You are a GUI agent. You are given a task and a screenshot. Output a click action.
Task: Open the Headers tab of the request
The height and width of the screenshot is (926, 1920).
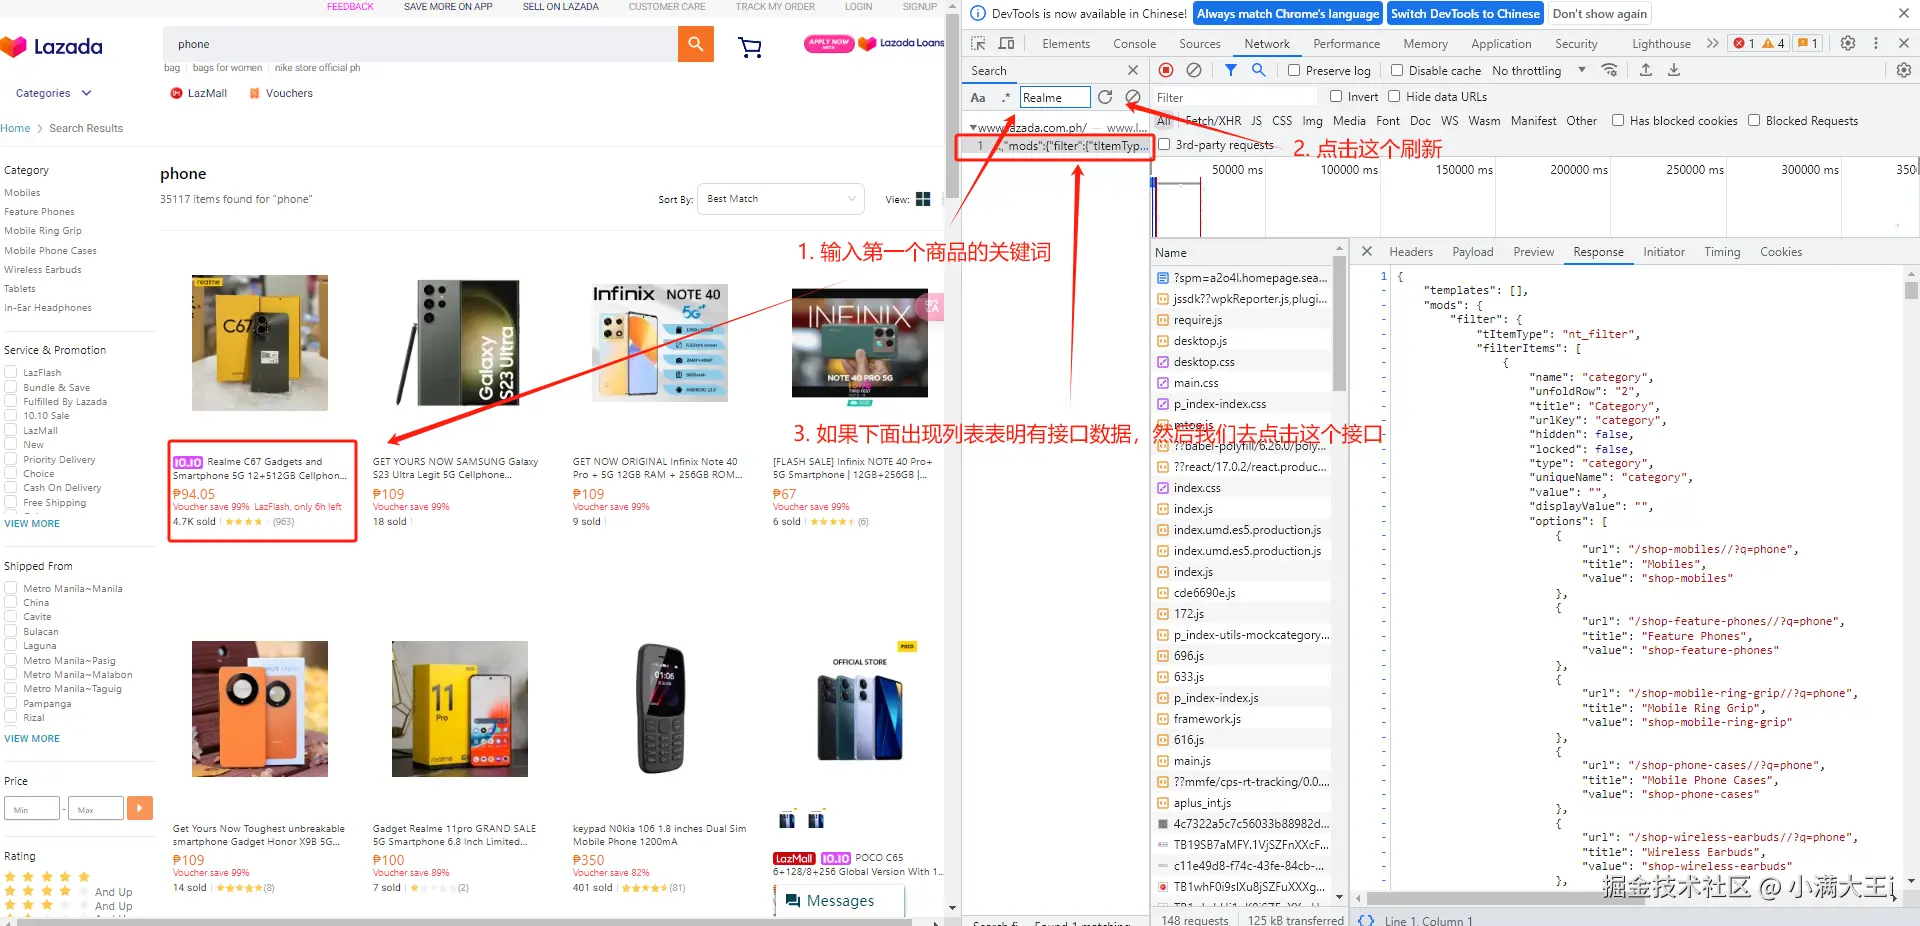[x=1411, y=252]
